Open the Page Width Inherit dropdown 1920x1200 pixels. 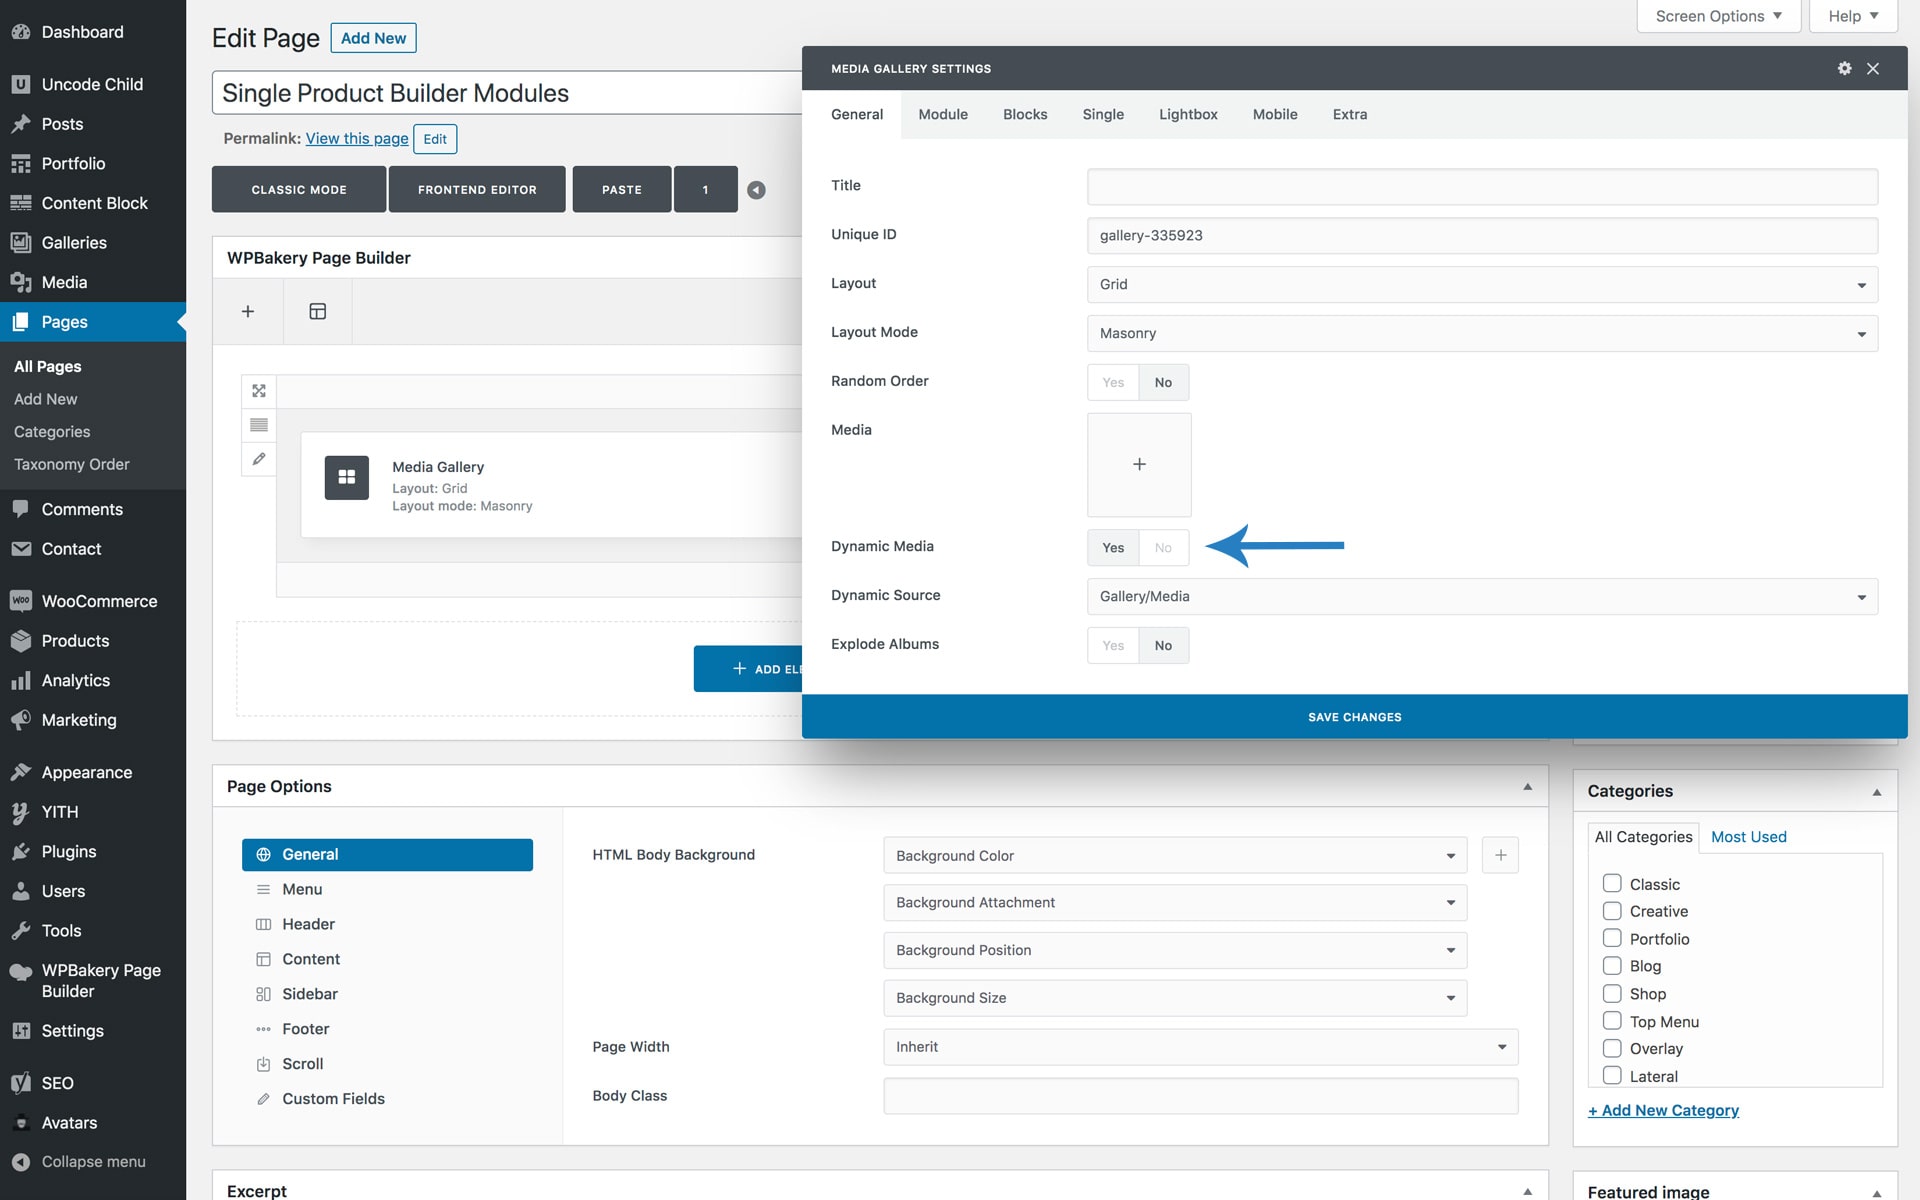1200,1047
